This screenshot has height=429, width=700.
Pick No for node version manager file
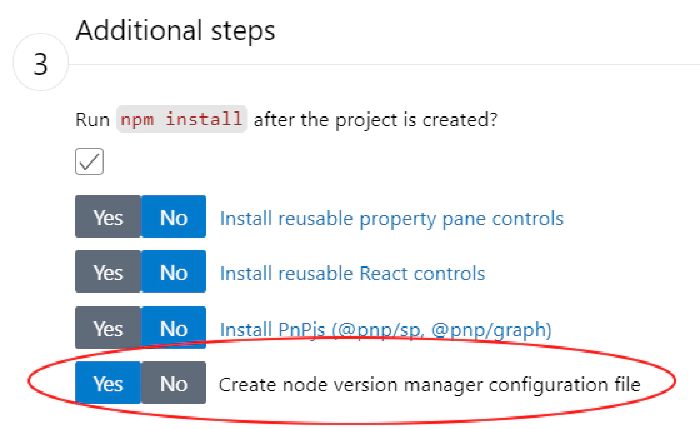pyautogui.click(x=173, y=383)
